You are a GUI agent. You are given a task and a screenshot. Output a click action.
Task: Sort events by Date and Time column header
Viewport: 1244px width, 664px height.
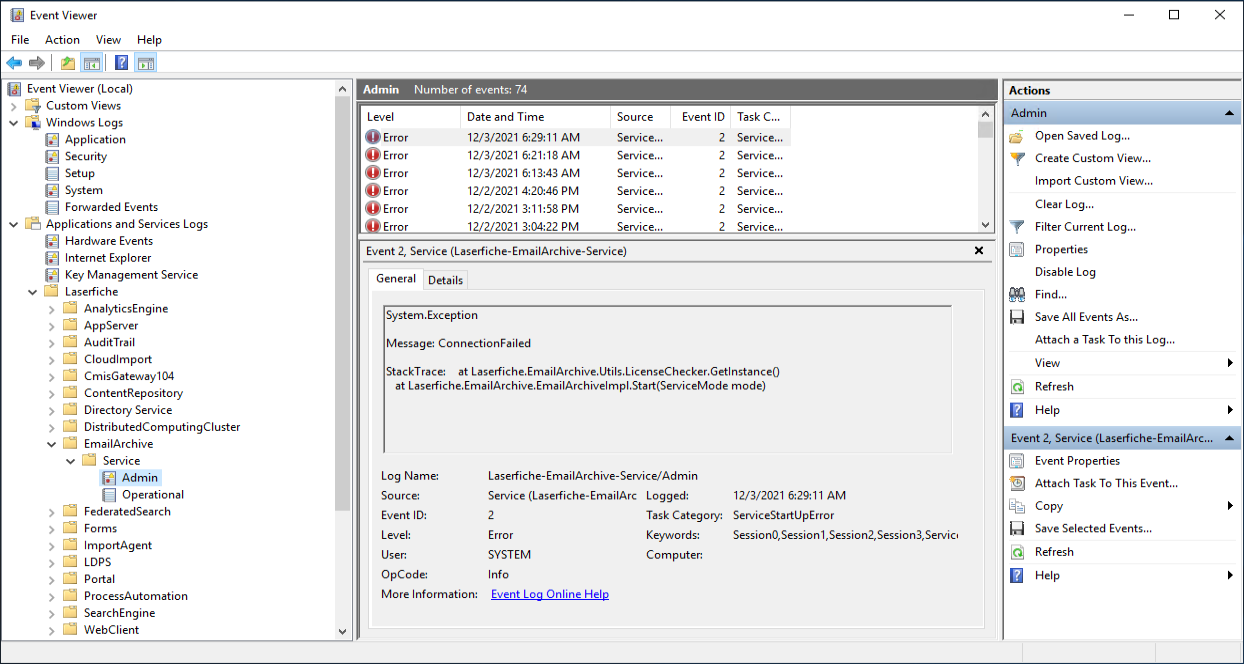click(535, 117)
